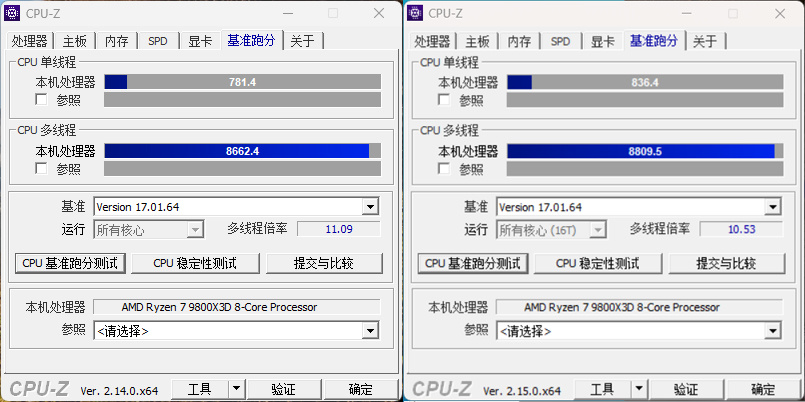Screen dimensions: 805x402
Task: Select 内存 tab in right window
Action: click(519, 41)
